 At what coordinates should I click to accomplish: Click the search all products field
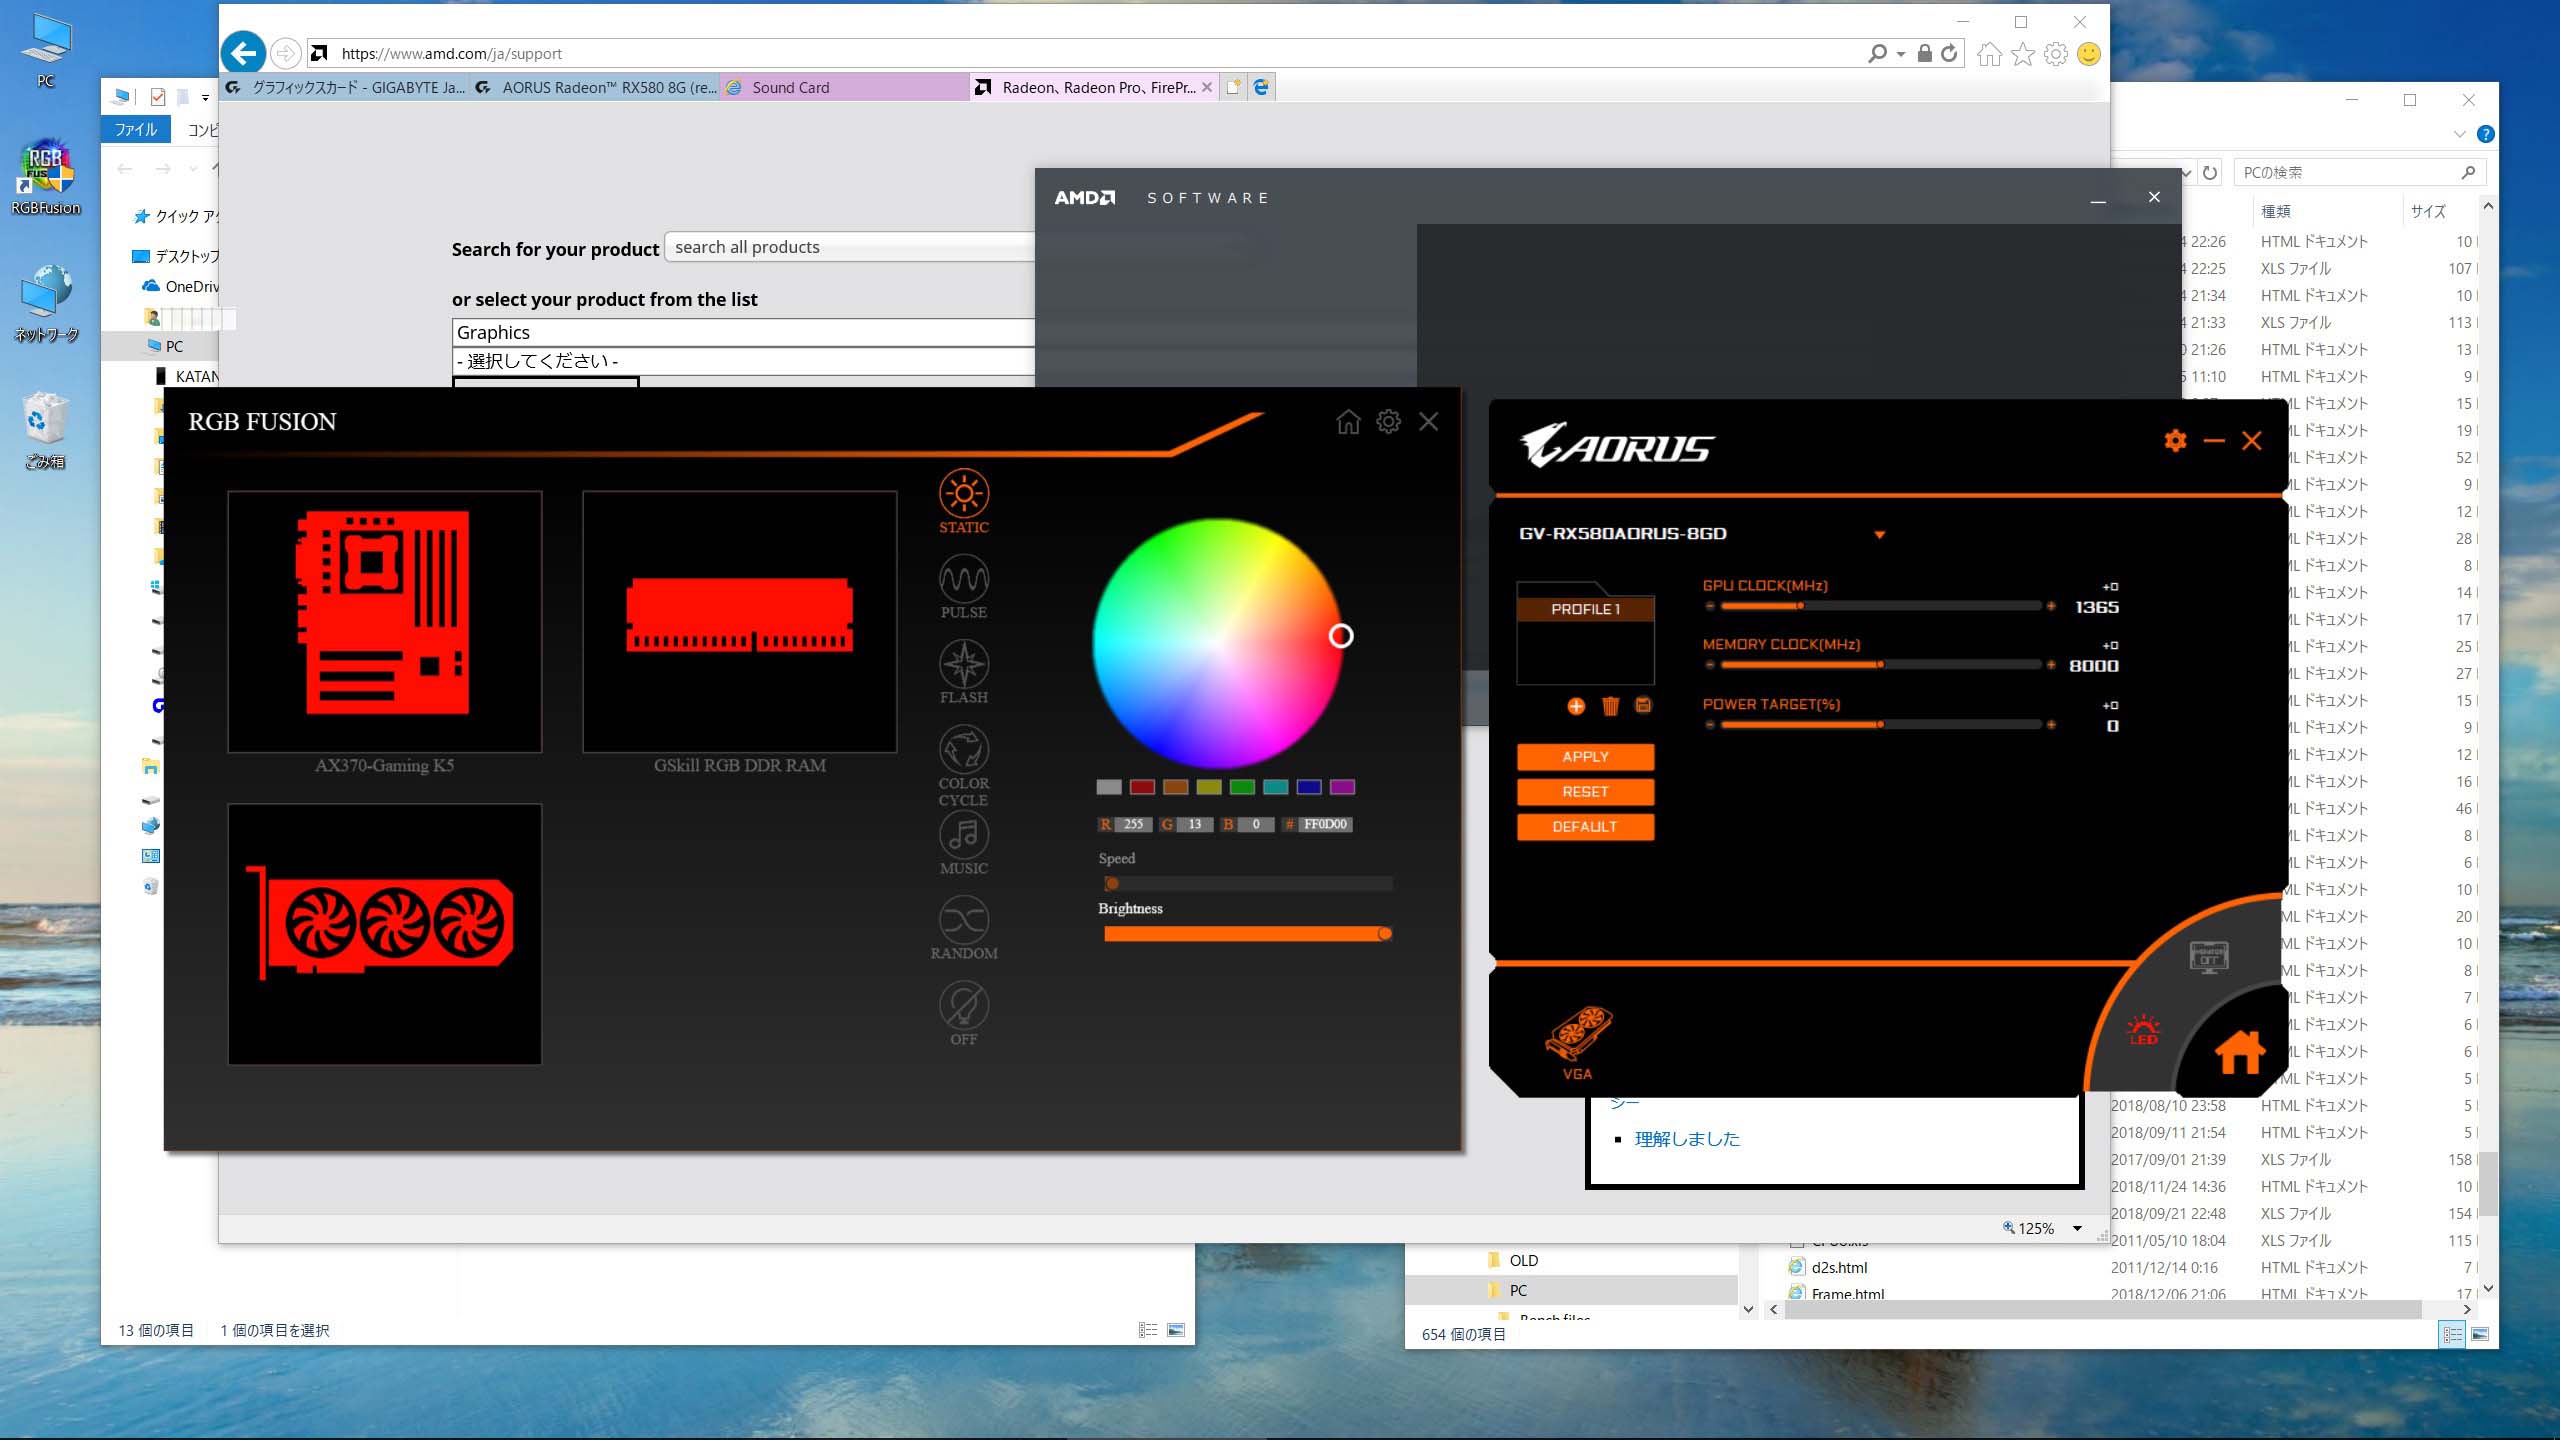click(x=850, y=248)
